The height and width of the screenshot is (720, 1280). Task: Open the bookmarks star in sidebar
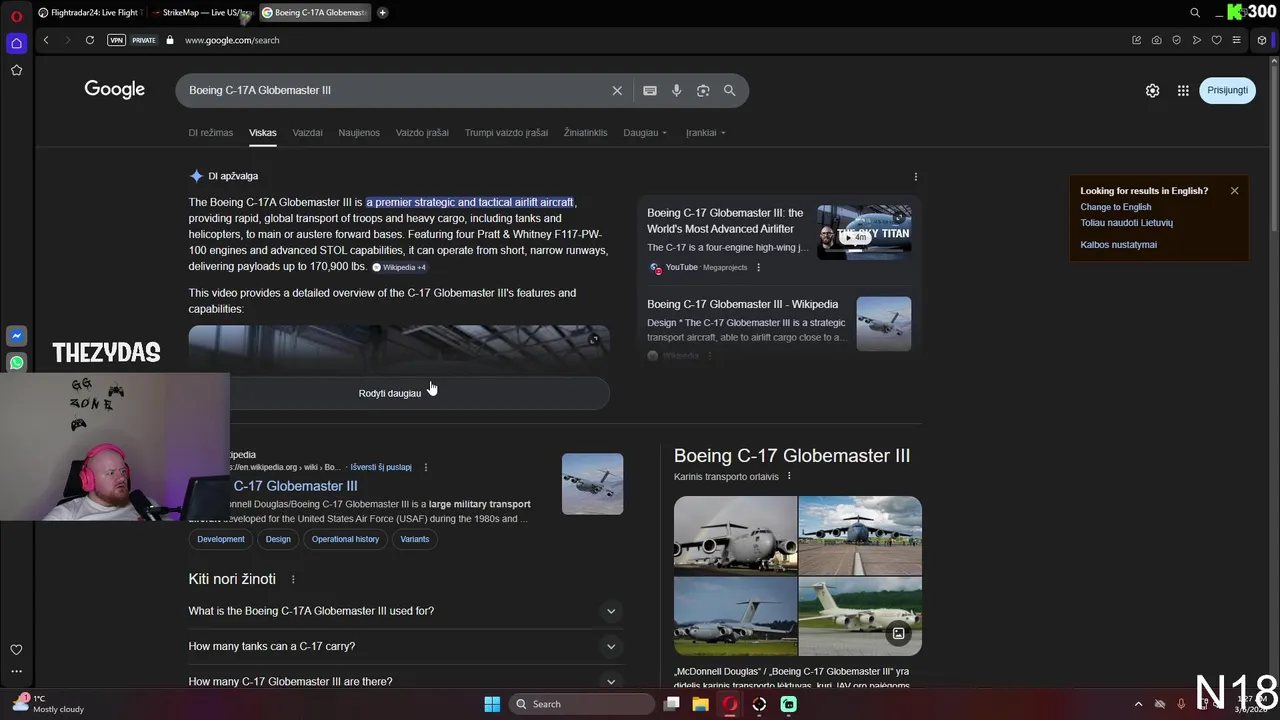(16, 70)
